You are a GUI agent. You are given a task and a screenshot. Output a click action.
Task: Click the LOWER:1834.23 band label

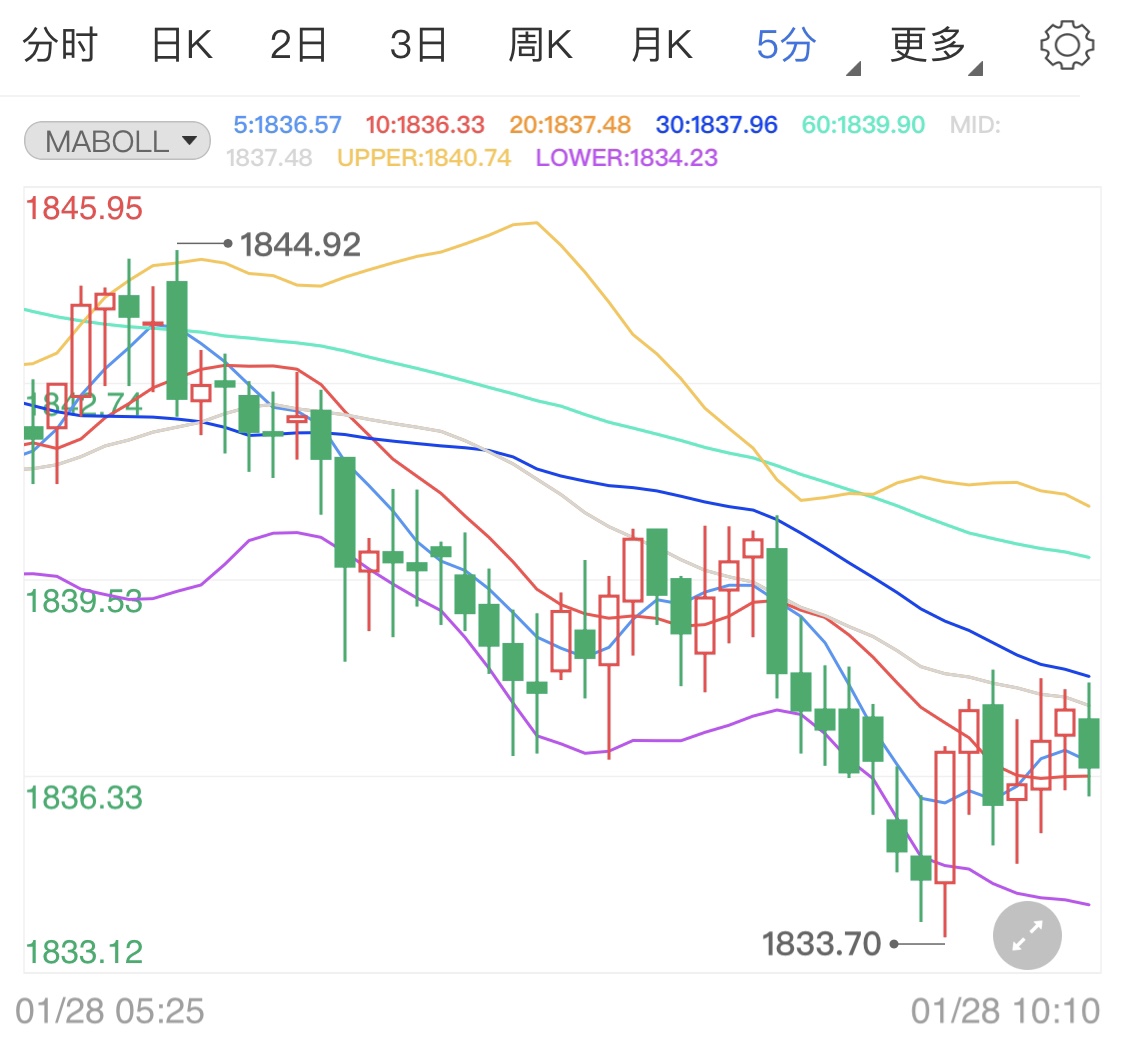pyautogui.click(x=626, y=158)
